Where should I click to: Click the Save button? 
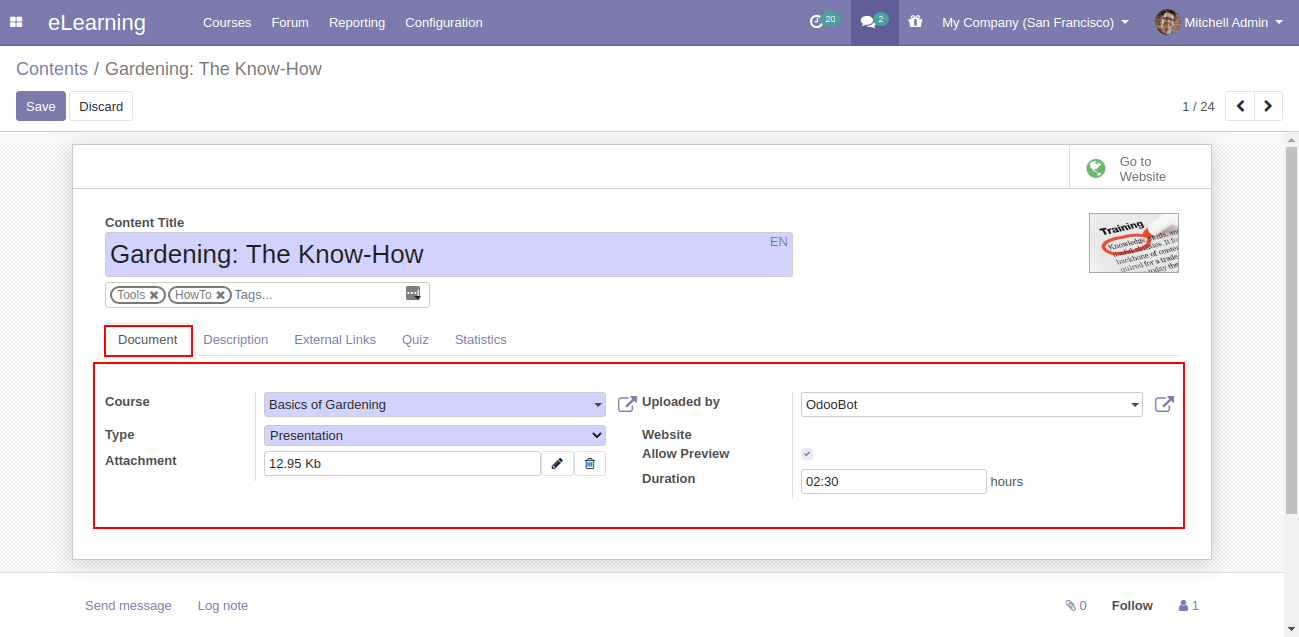pyautogui.click(x=41, y=106)
